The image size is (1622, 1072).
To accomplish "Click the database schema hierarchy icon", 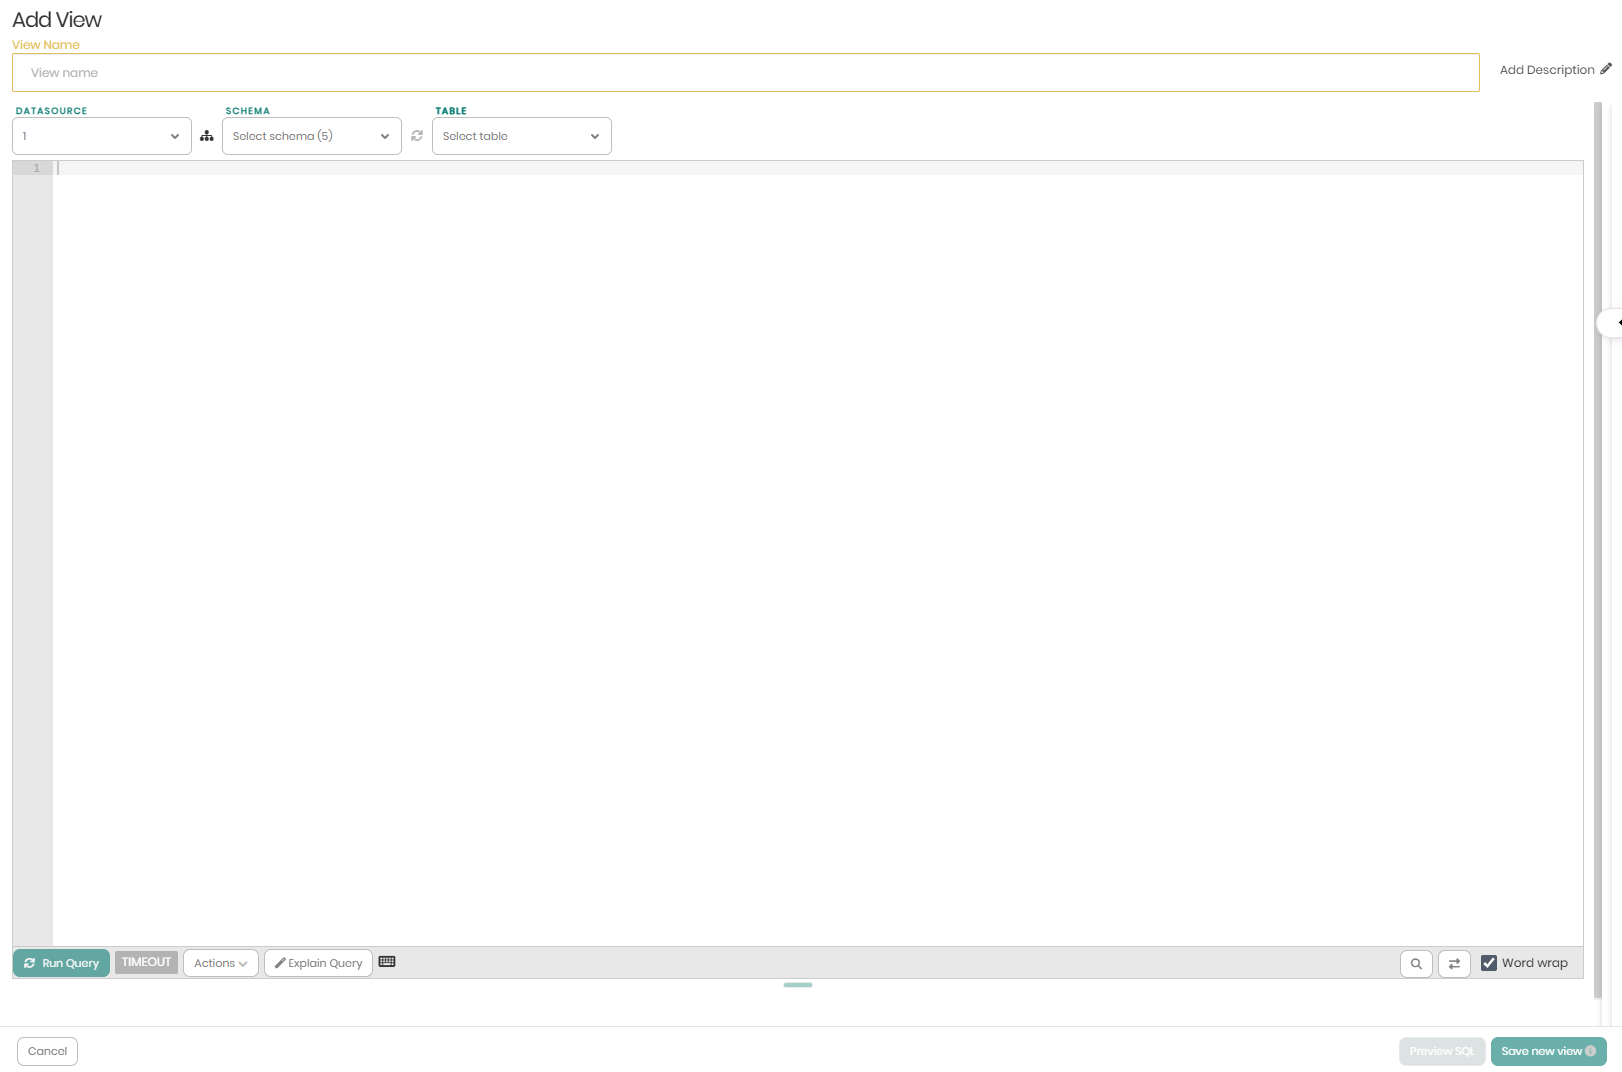I will click(206, 135).
